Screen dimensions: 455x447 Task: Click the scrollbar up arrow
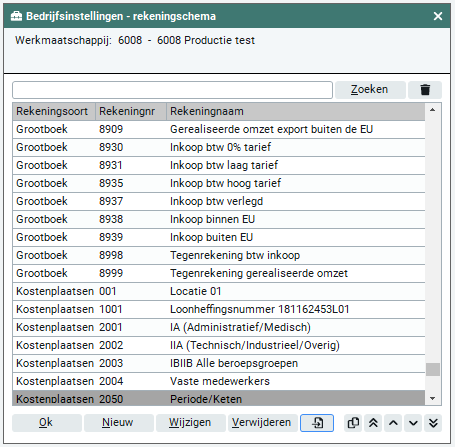433,110
